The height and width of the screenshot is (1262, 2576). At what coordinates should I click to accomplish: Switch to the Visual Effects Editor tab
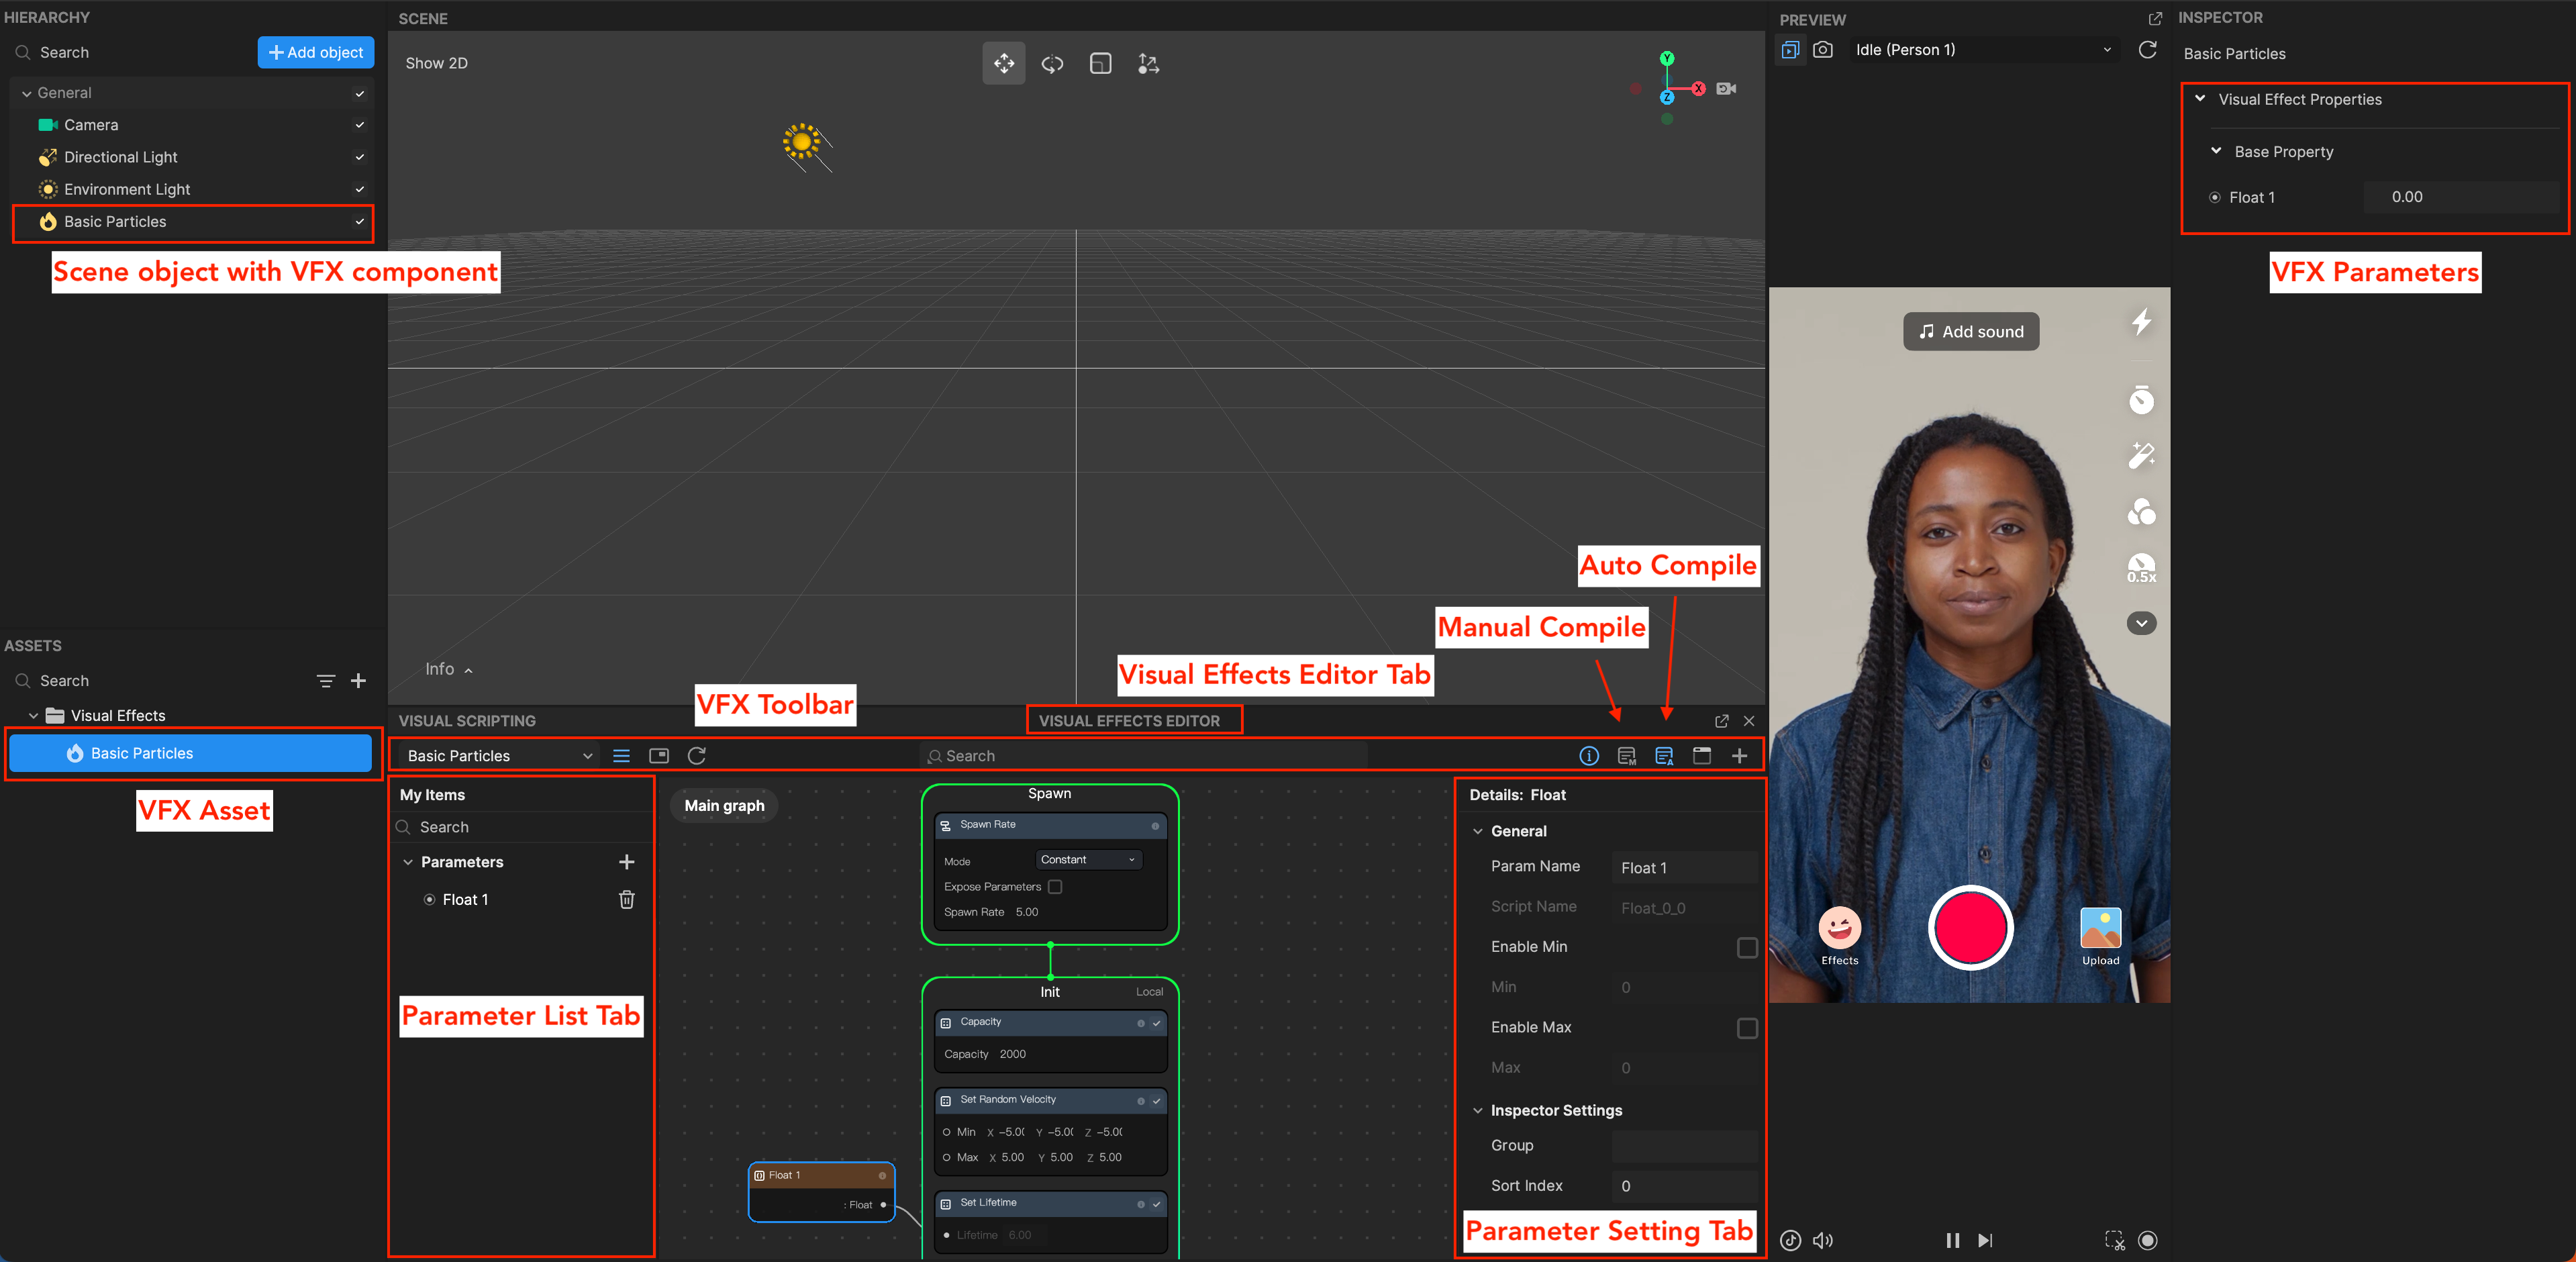pyautogui.click(x=1133, y=720)
